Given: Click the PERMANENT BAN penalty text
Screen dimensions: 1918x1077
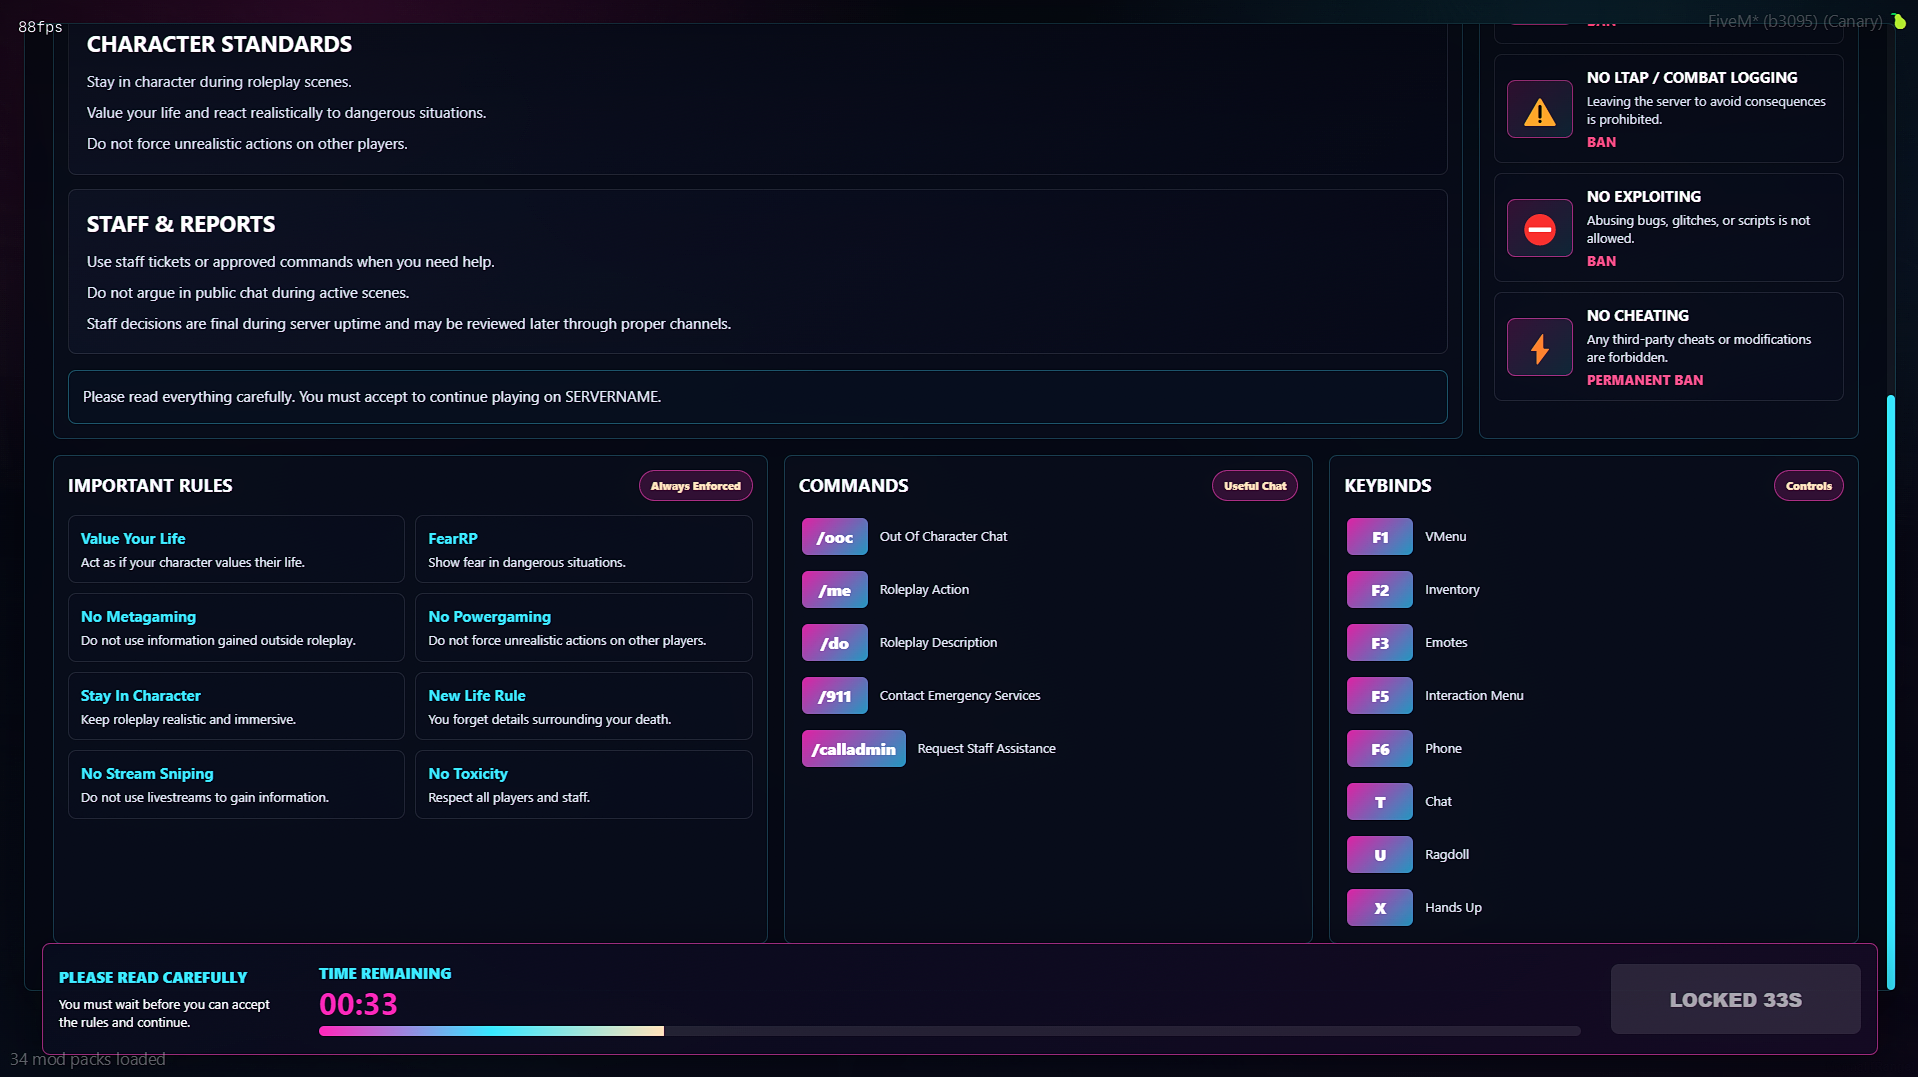Looking at the screenshot, I should click(1644, 381).
